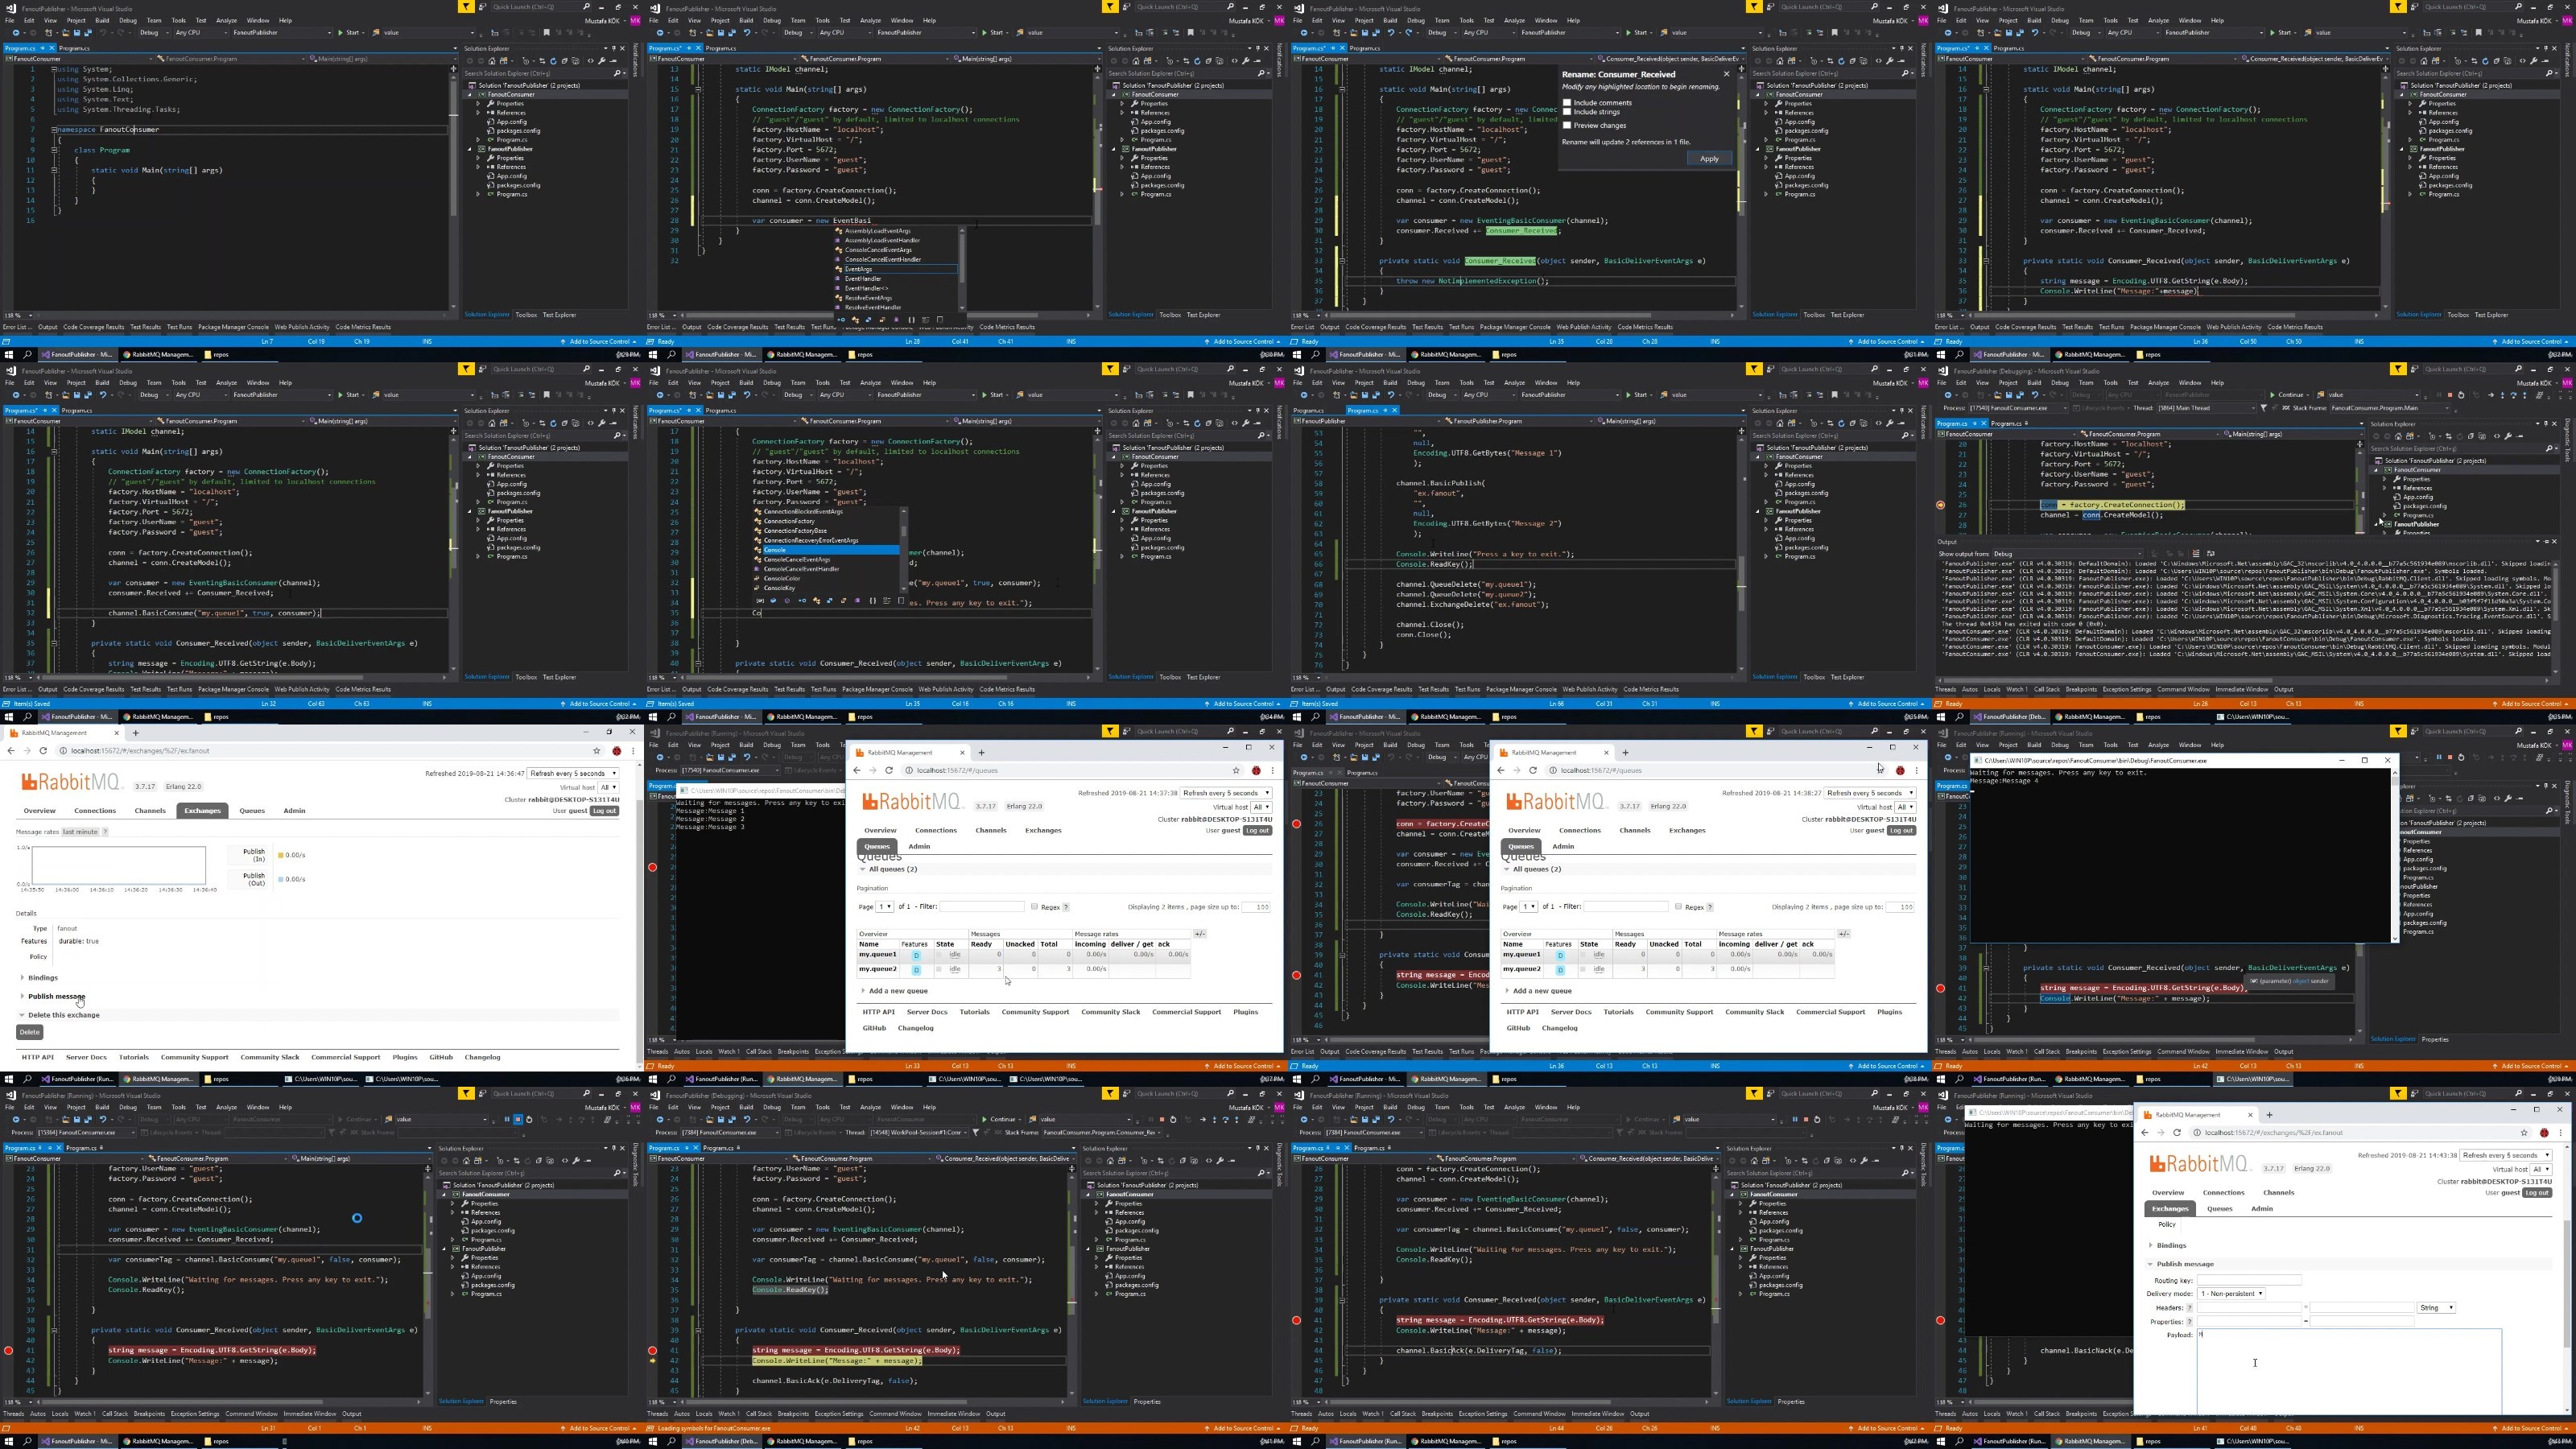The width and height of the screenshot is (2576, 1449).
Task: Check Preview changes in Rename dialog
Action: click(x=1567, y=125)
